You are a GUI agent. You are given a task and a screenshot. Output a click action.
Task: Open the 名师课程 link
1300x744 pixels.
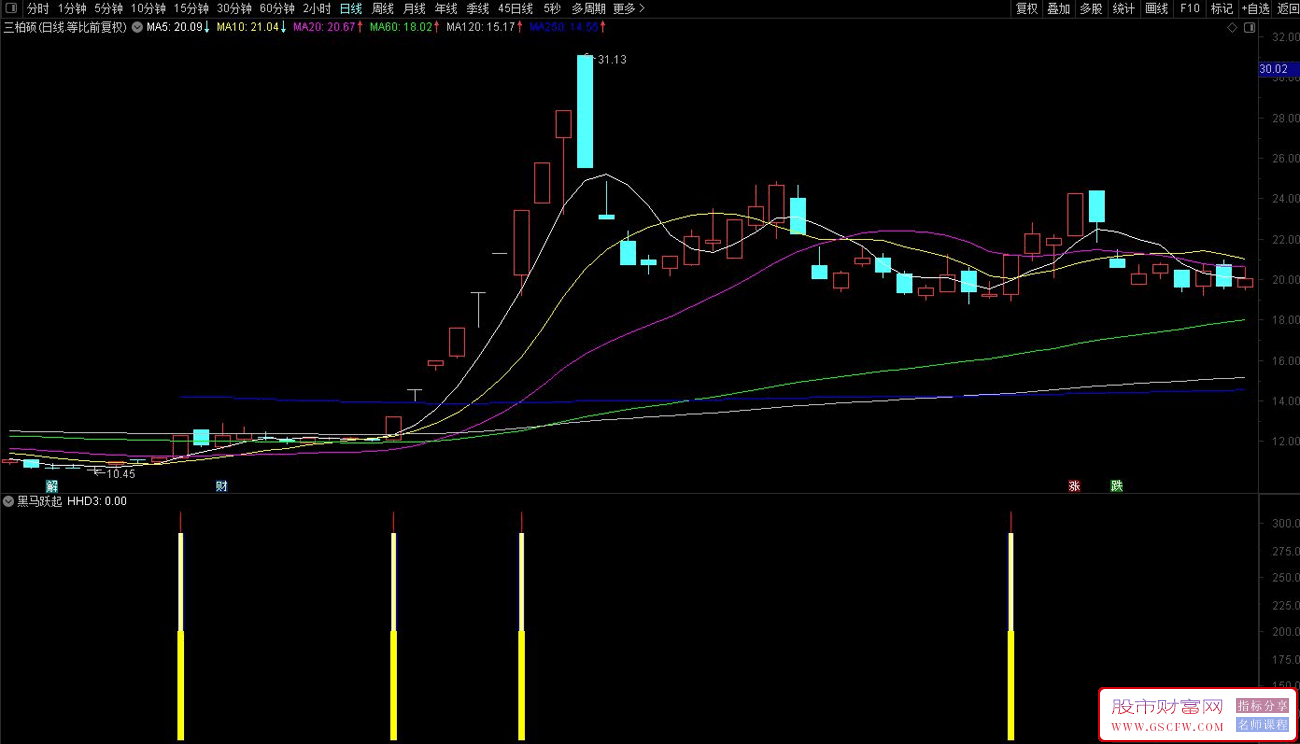point(1262,725)
